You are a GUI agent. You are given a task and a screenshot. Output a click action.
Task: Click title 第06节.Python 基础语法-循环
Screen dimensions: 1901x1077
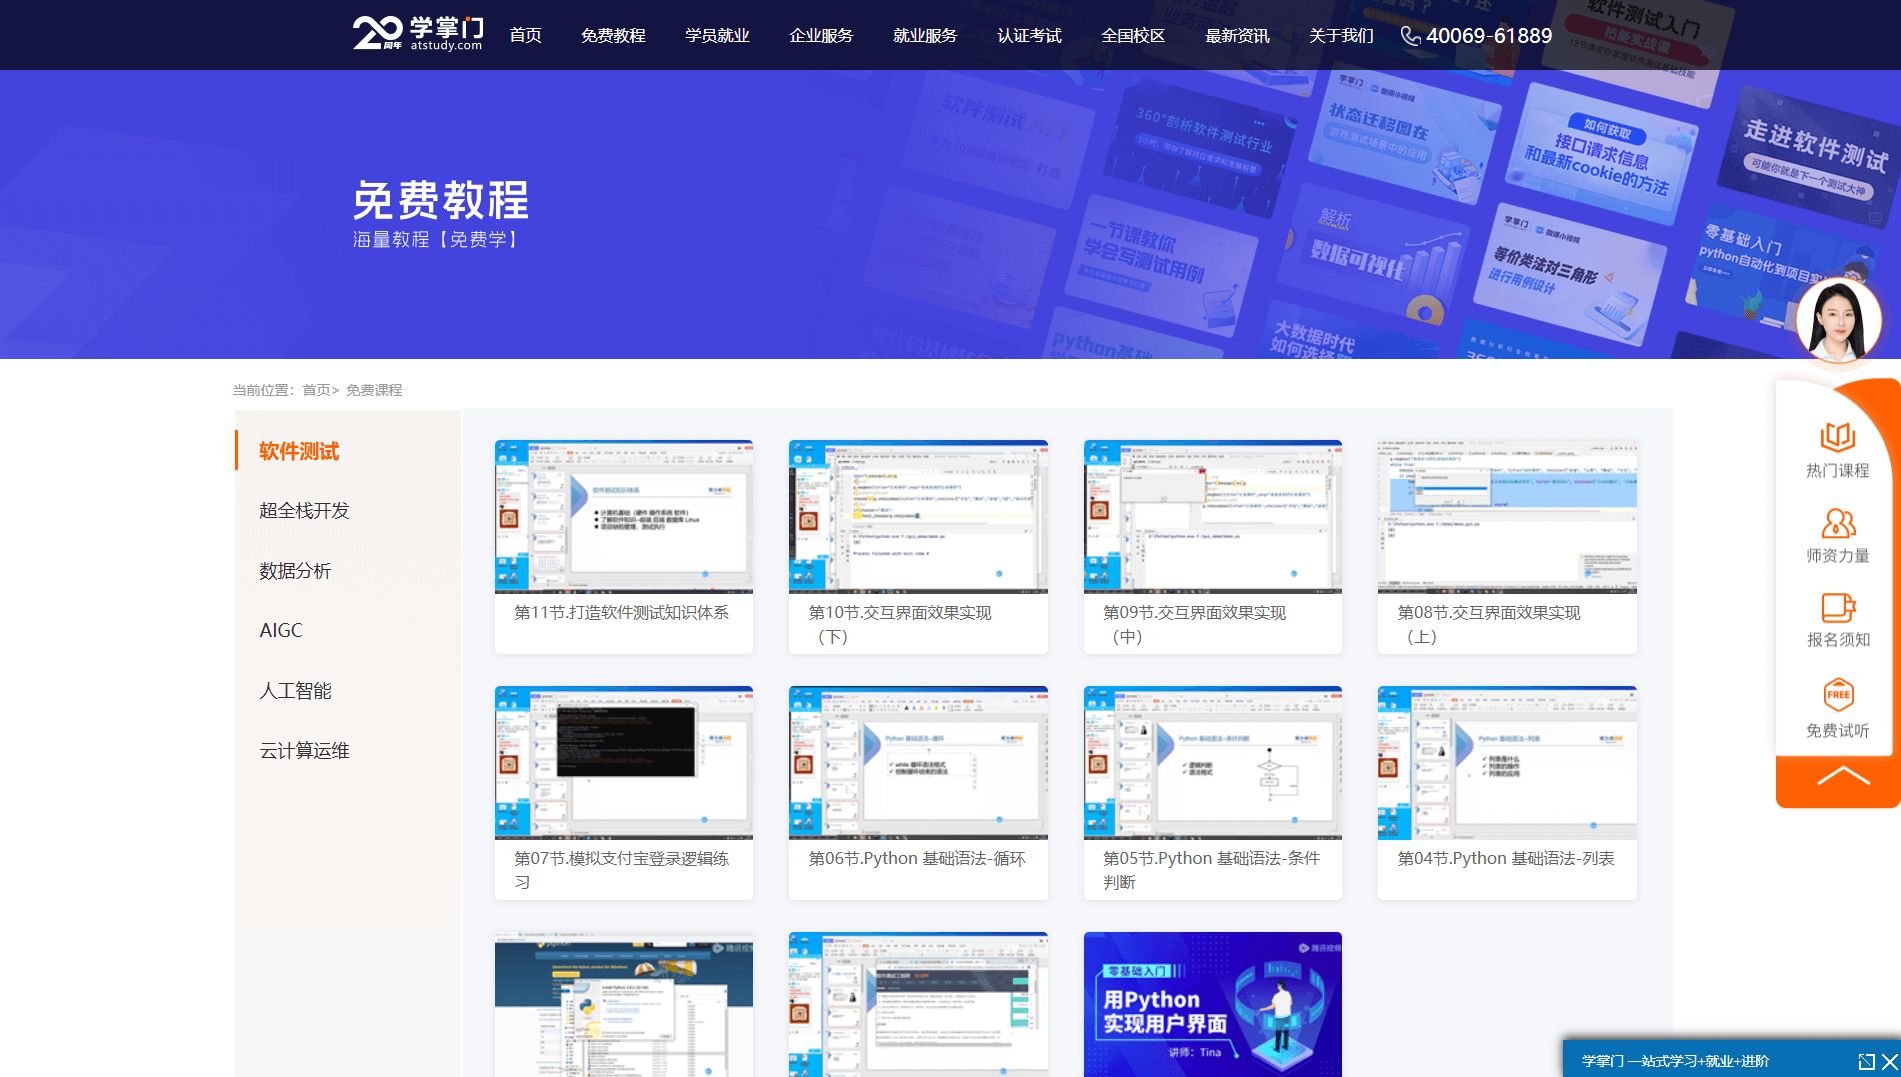point(917,858)
